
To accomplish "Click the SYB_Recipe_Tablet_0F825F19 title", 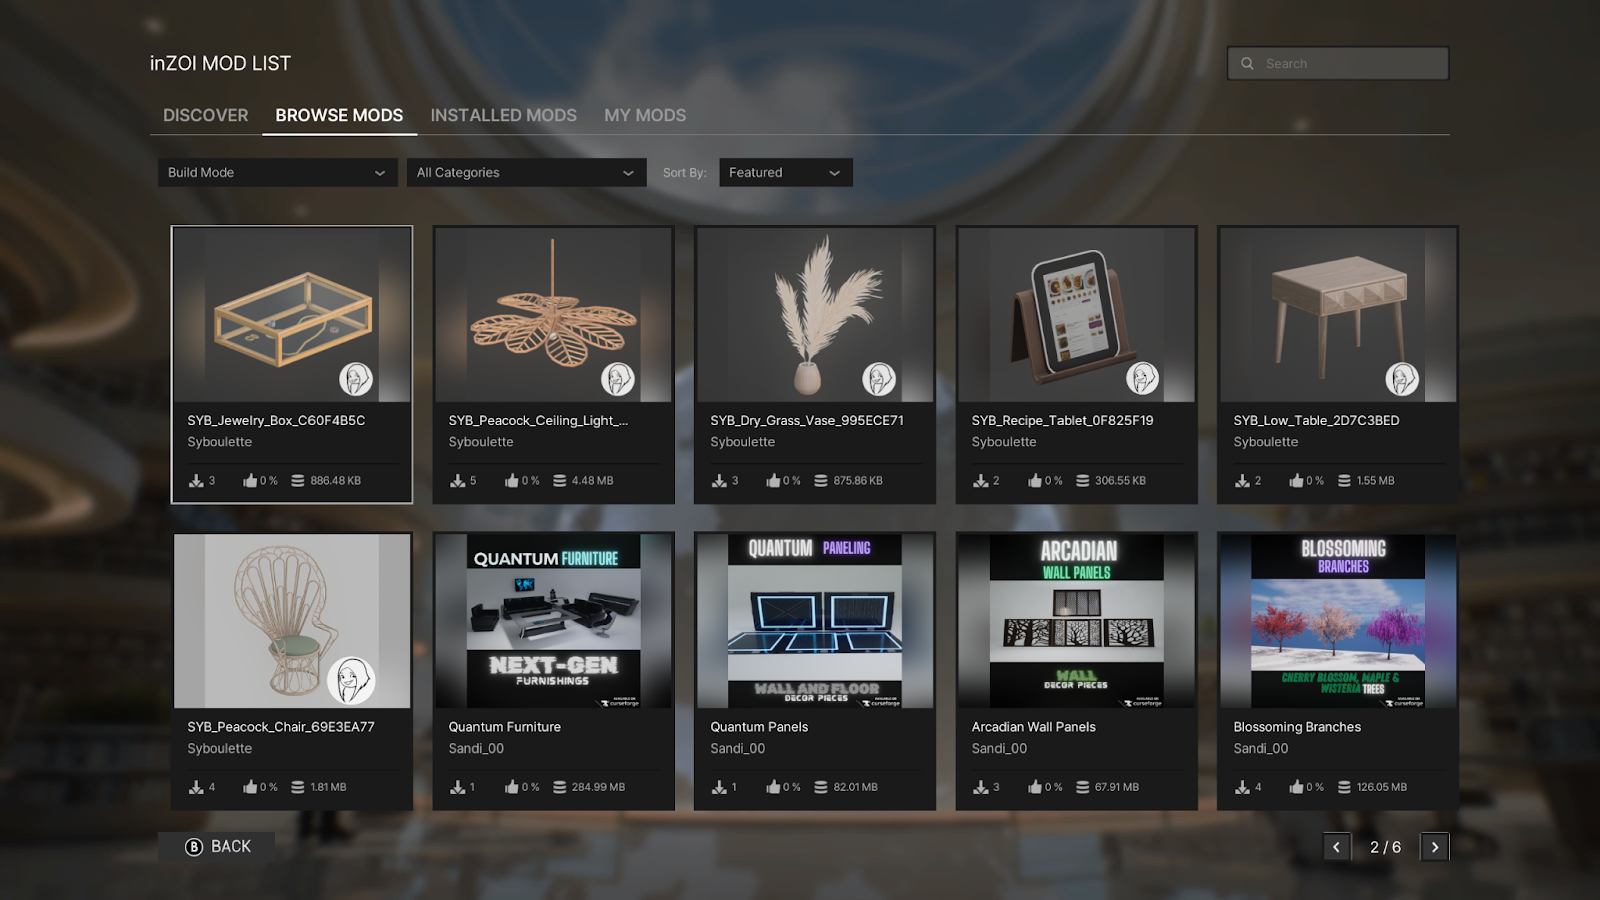I will 1062,421.
